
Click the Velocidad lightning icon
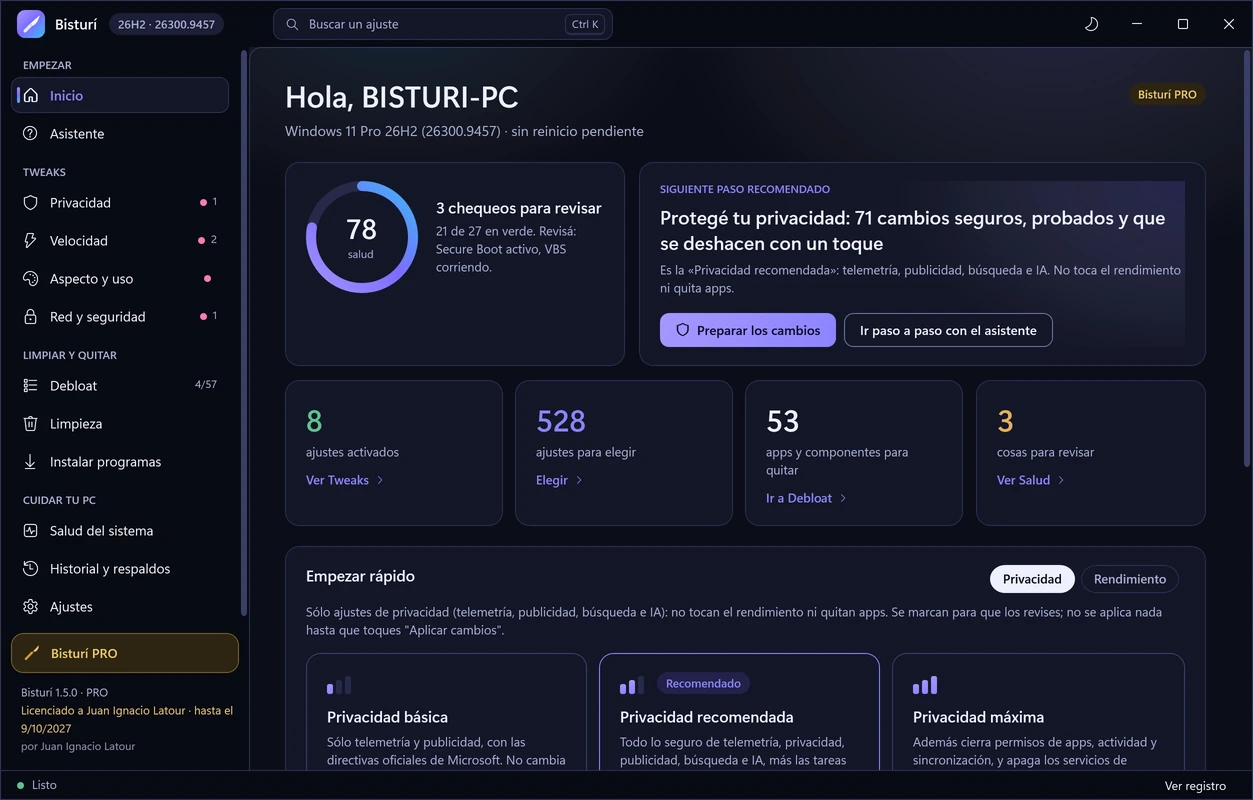pyautogui.click(x=31, y=241)
